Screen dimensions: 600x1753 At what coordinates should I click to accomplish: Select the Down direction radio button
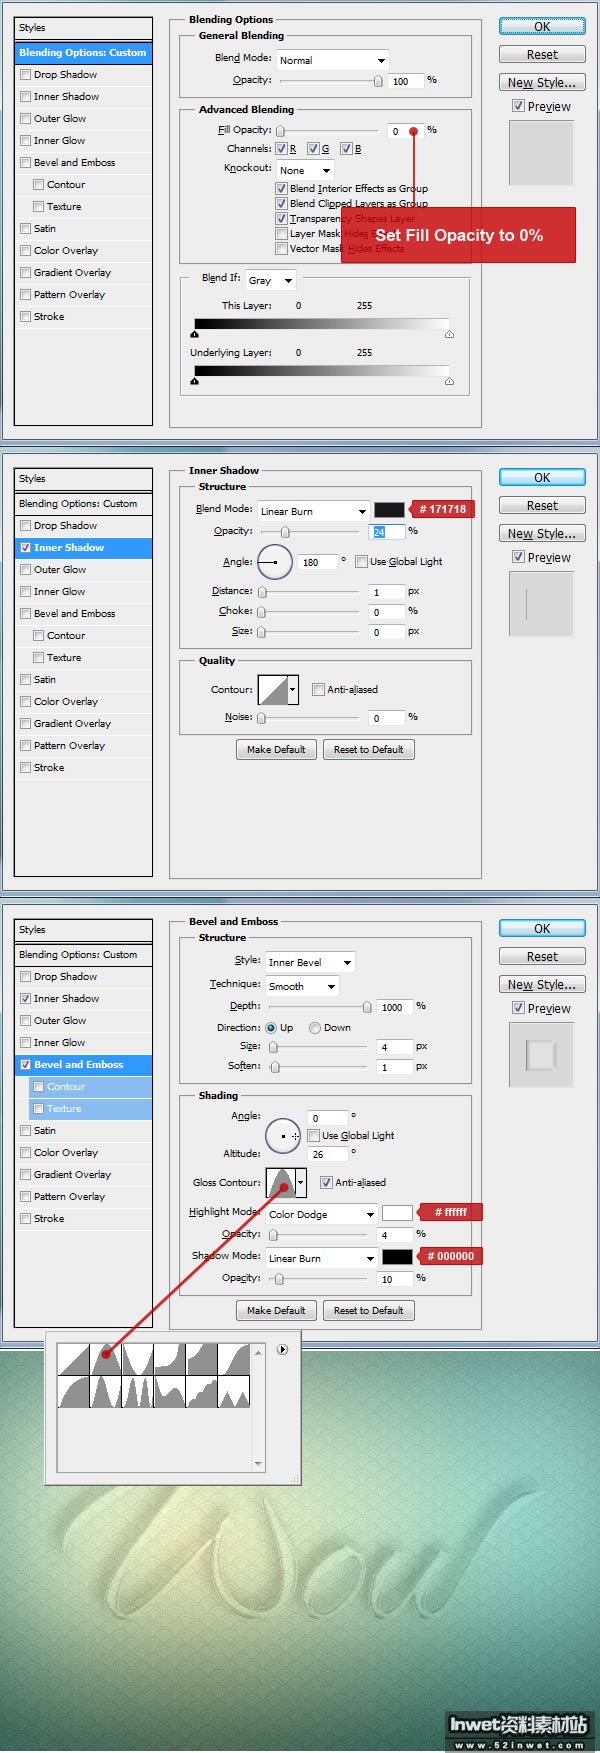point(315,1028)
